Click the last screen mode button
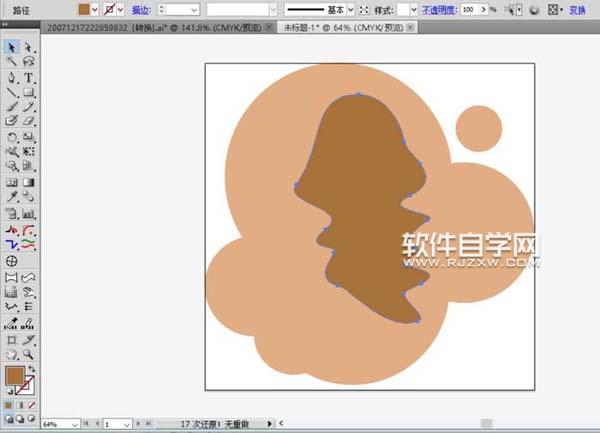600x433 pixels. (32, 419)
